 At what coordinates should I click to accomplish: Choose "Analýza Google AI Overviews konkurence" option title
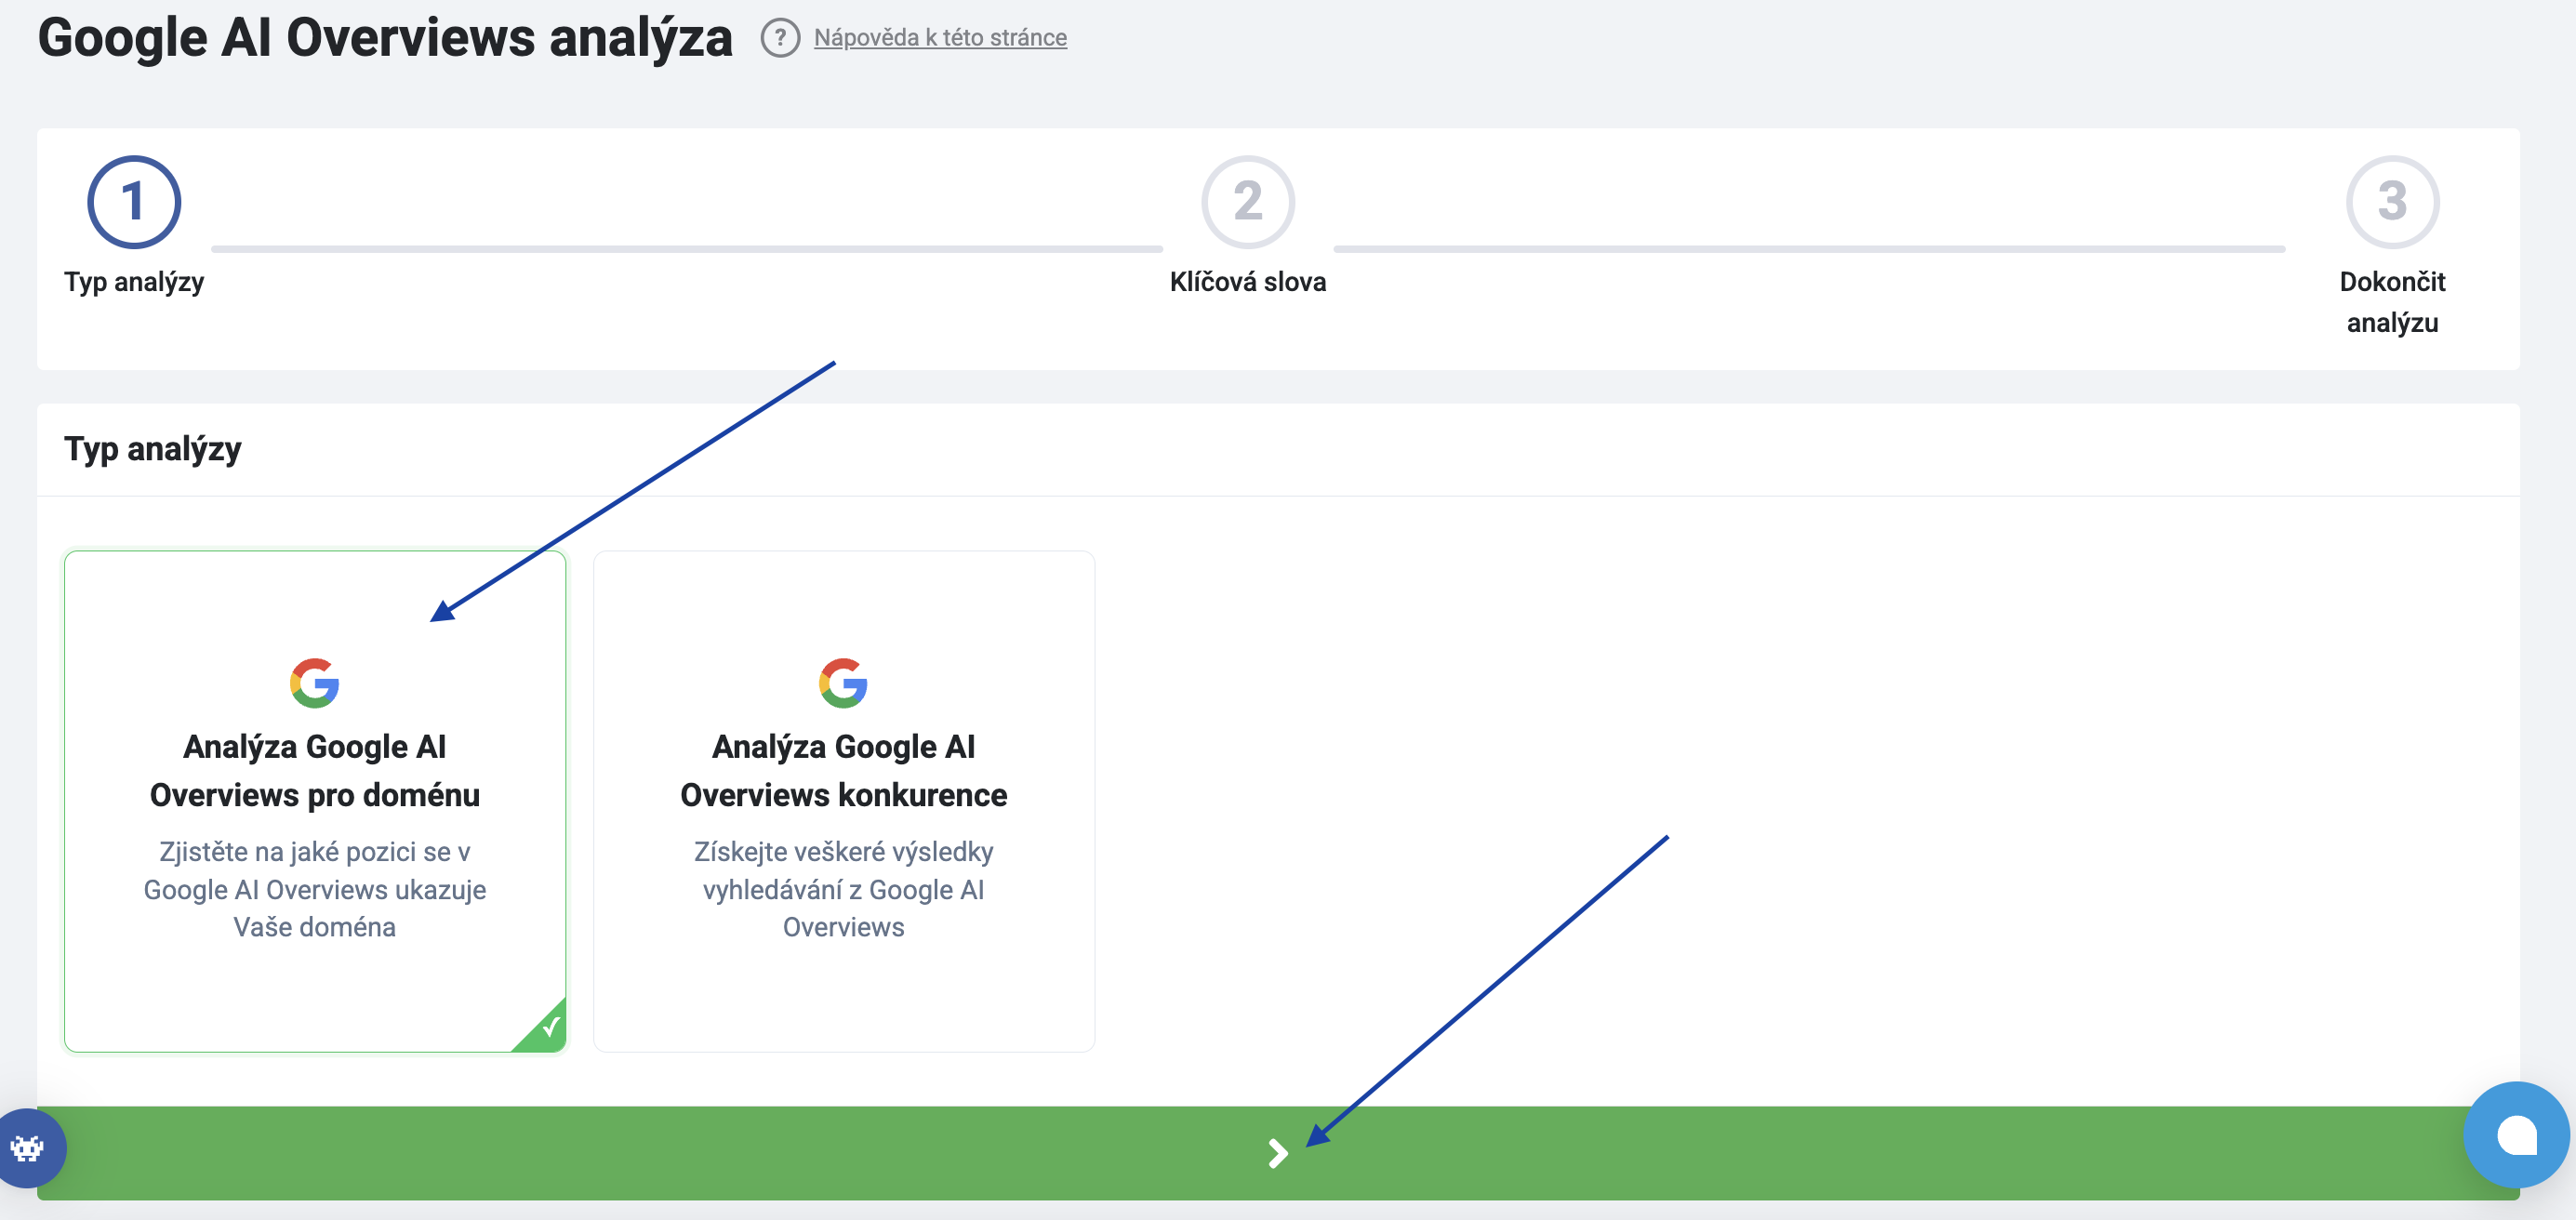click(843, 770)
